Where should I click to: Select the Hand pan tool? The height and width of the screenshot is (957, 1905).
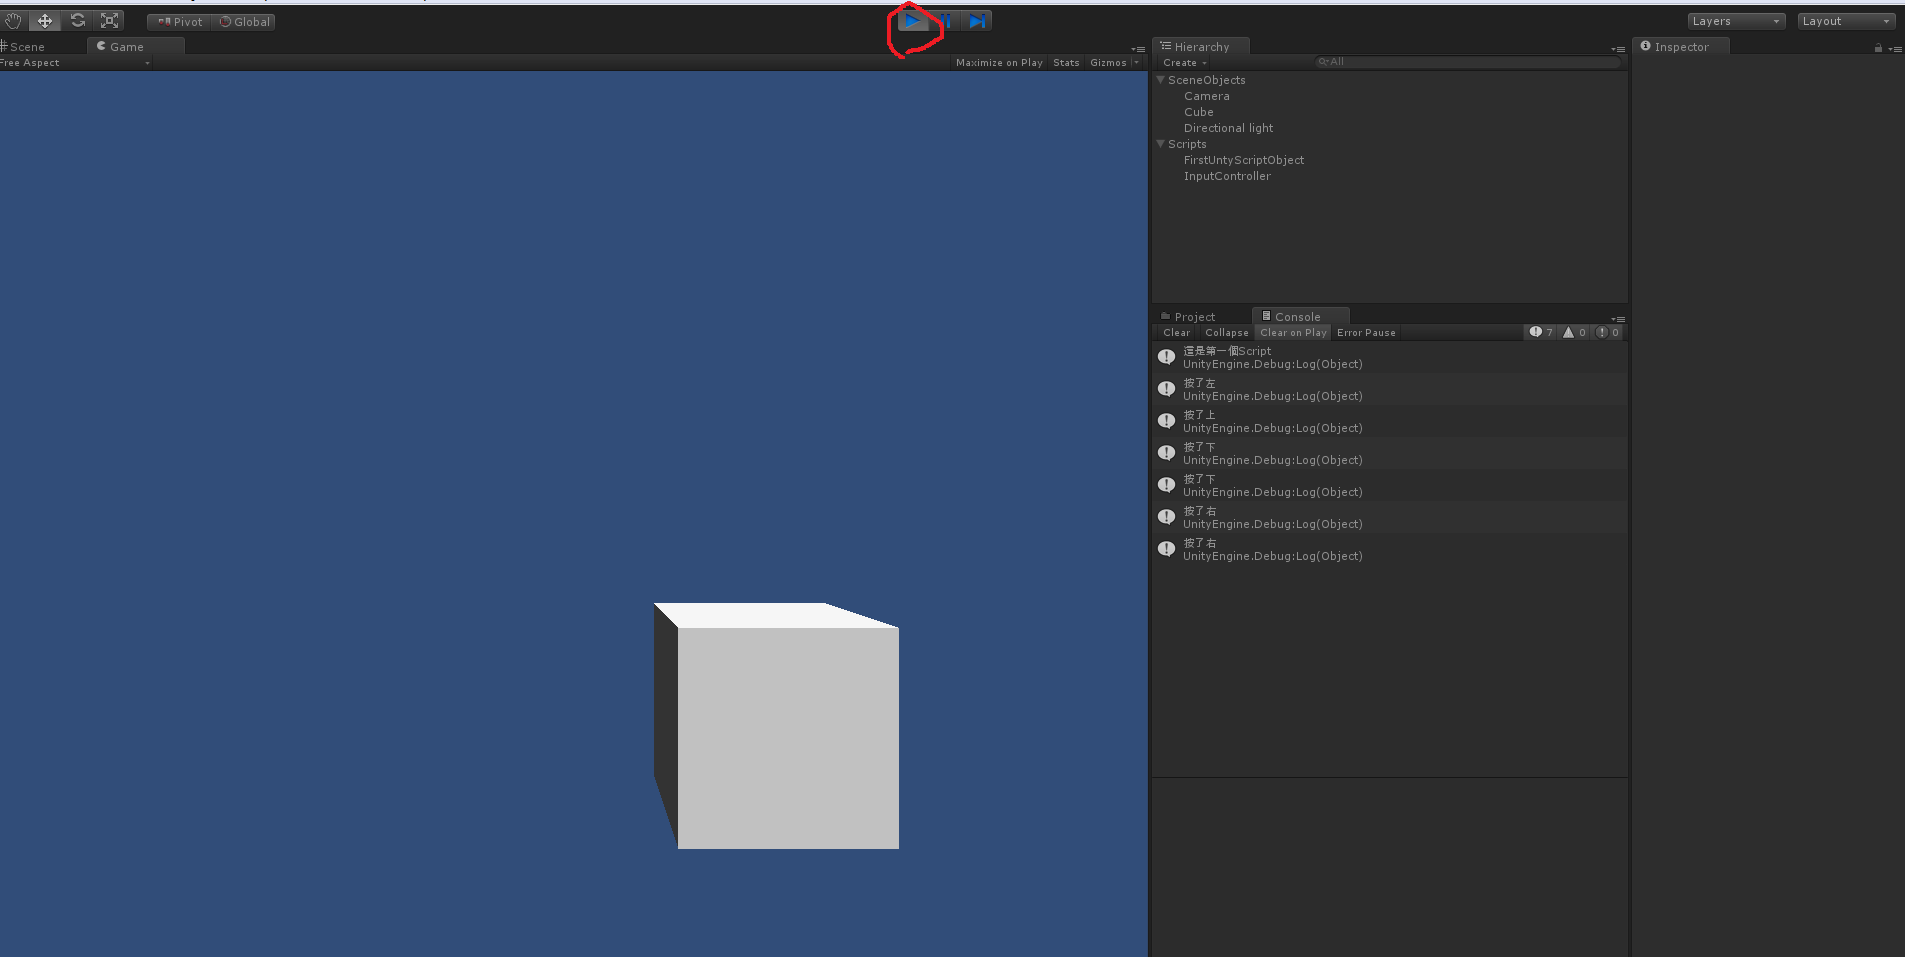[12, 20]
